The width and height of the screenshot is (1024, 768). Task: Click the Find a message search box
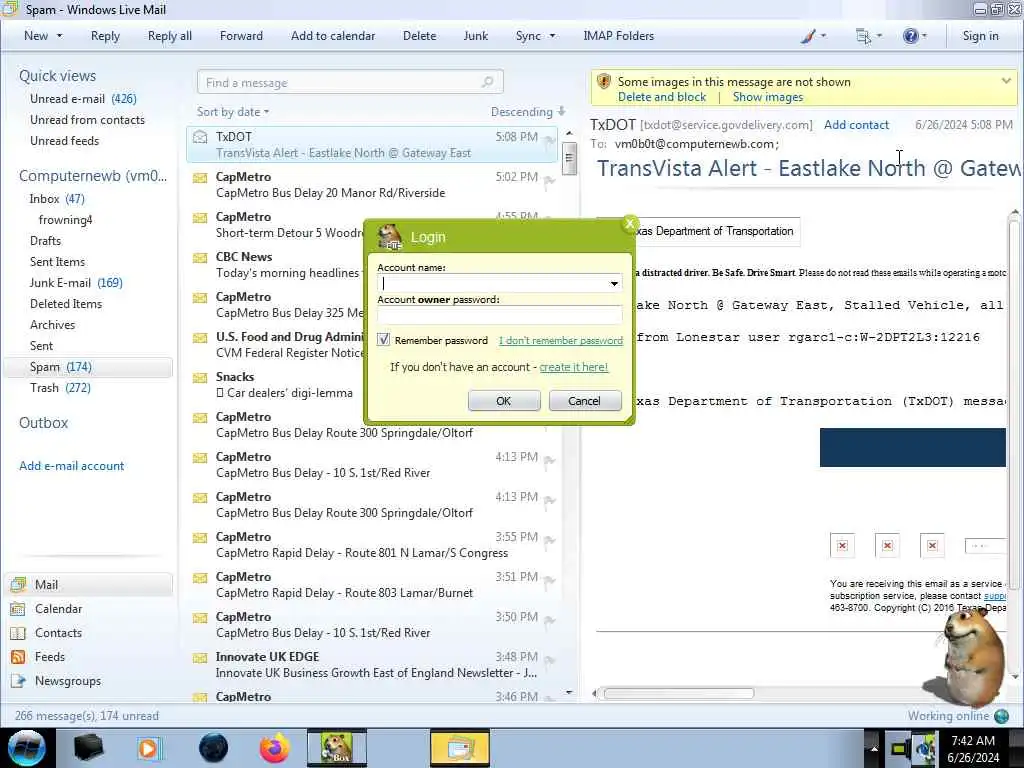(x=350, y=82)
